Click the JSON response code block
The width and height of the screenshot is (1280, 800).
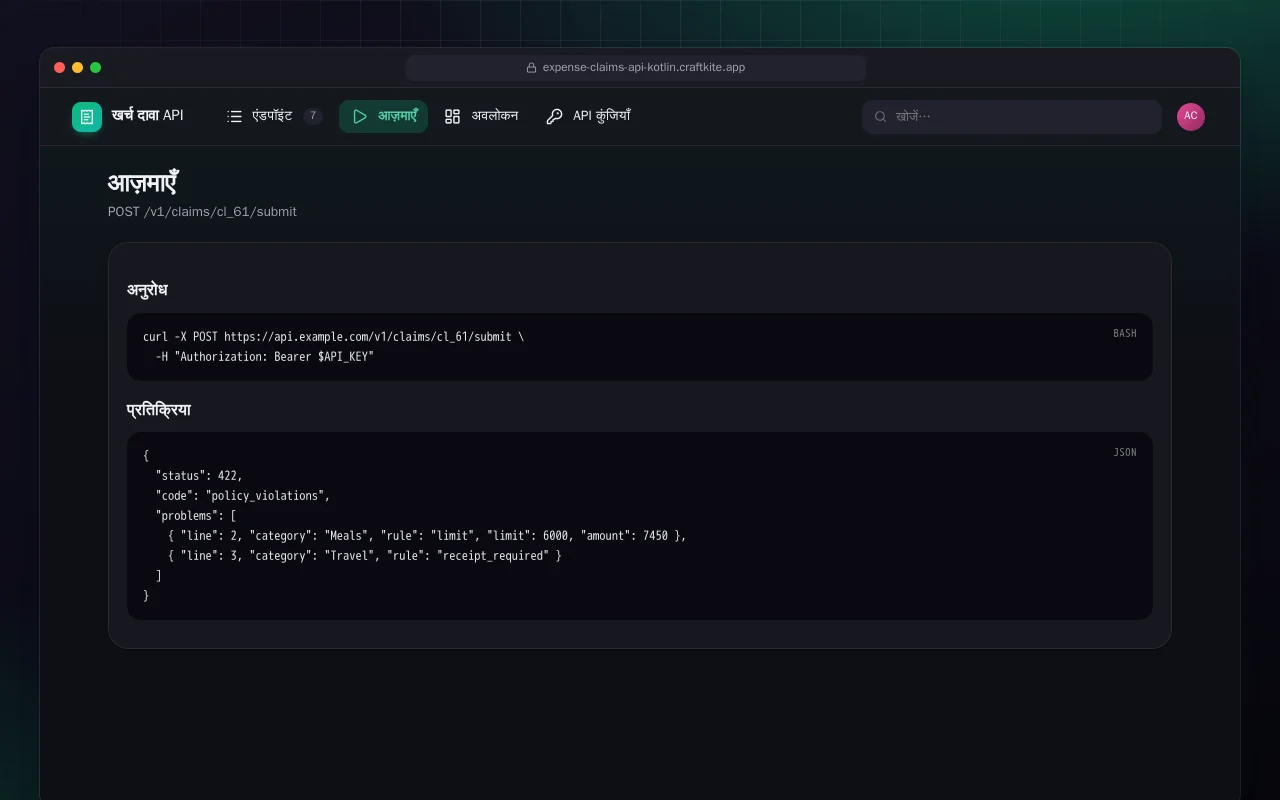(640, 526)
